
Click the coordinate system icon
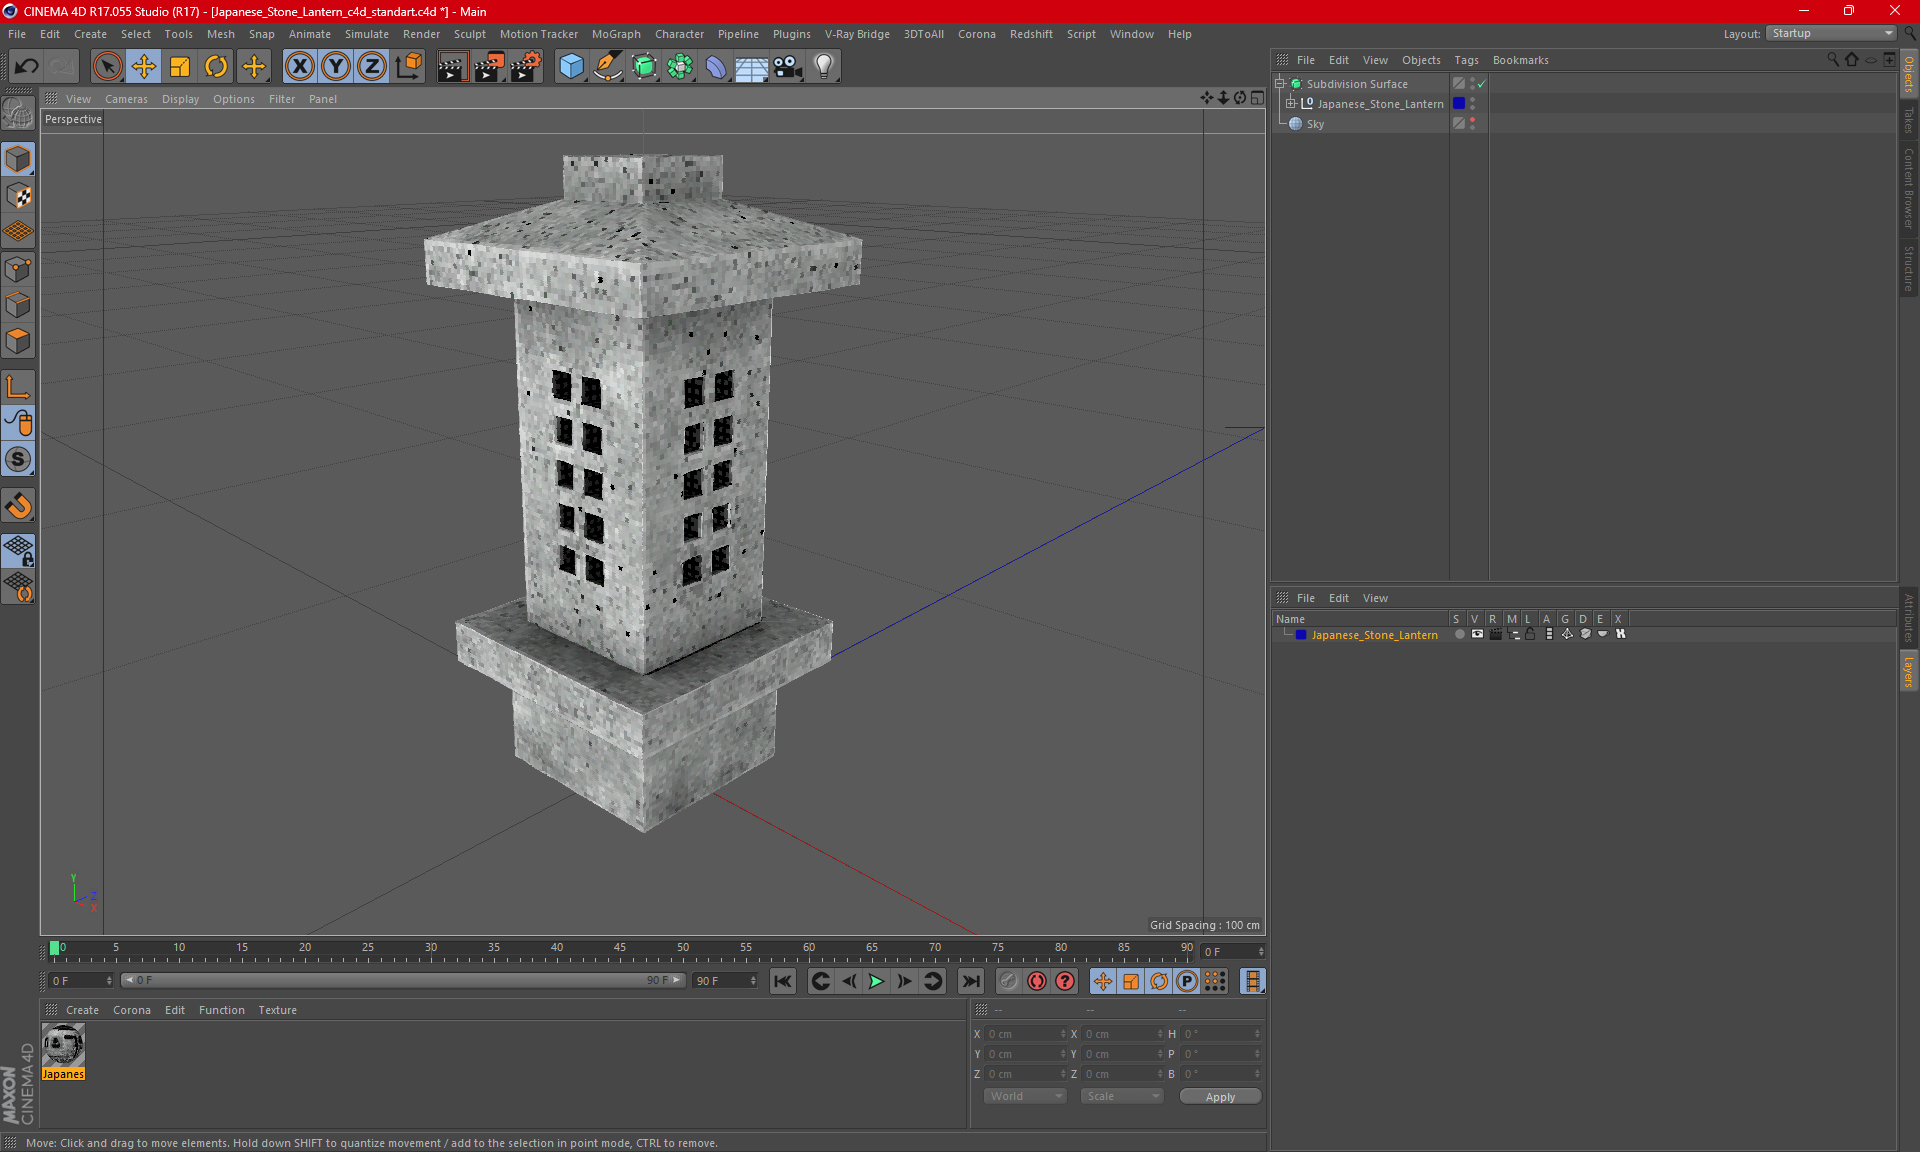(x=408, y=66)
